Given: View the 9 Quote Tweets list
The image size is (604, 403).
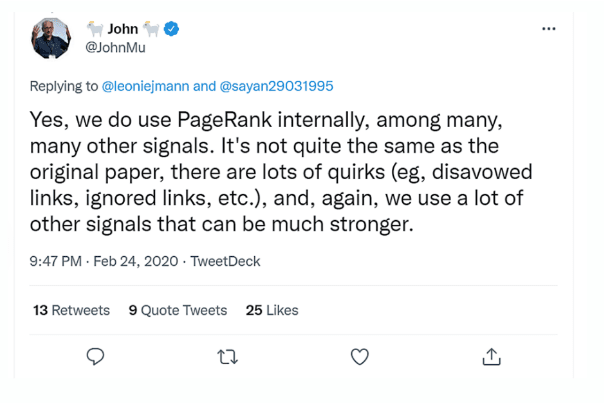Looking at the screenshot, I should pos(178,310).
